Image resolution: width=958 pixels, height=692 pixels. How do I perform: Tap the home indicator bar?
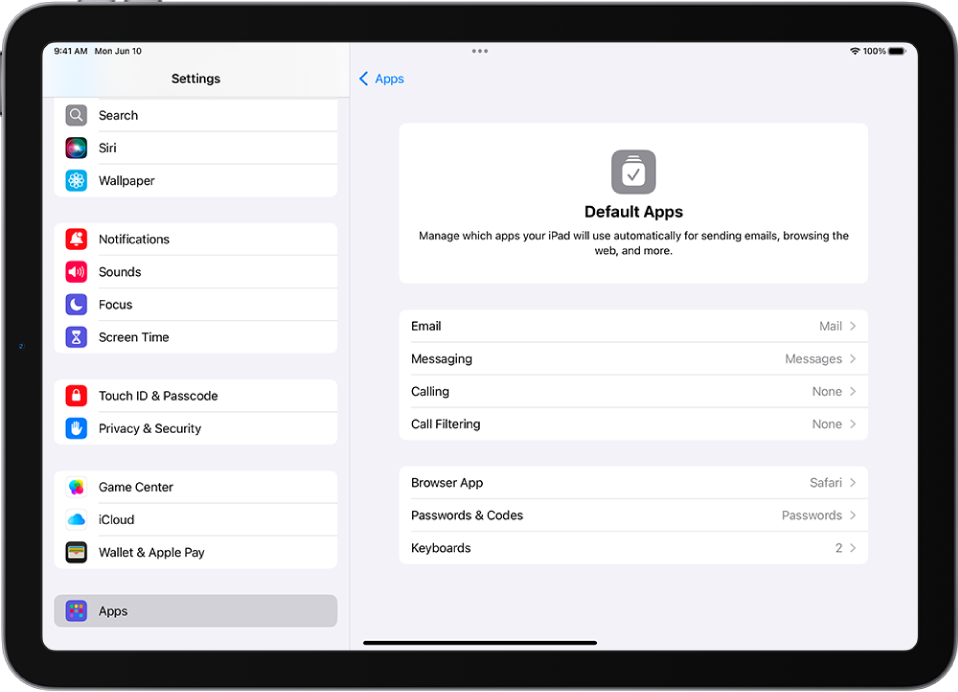pos(480,643)
